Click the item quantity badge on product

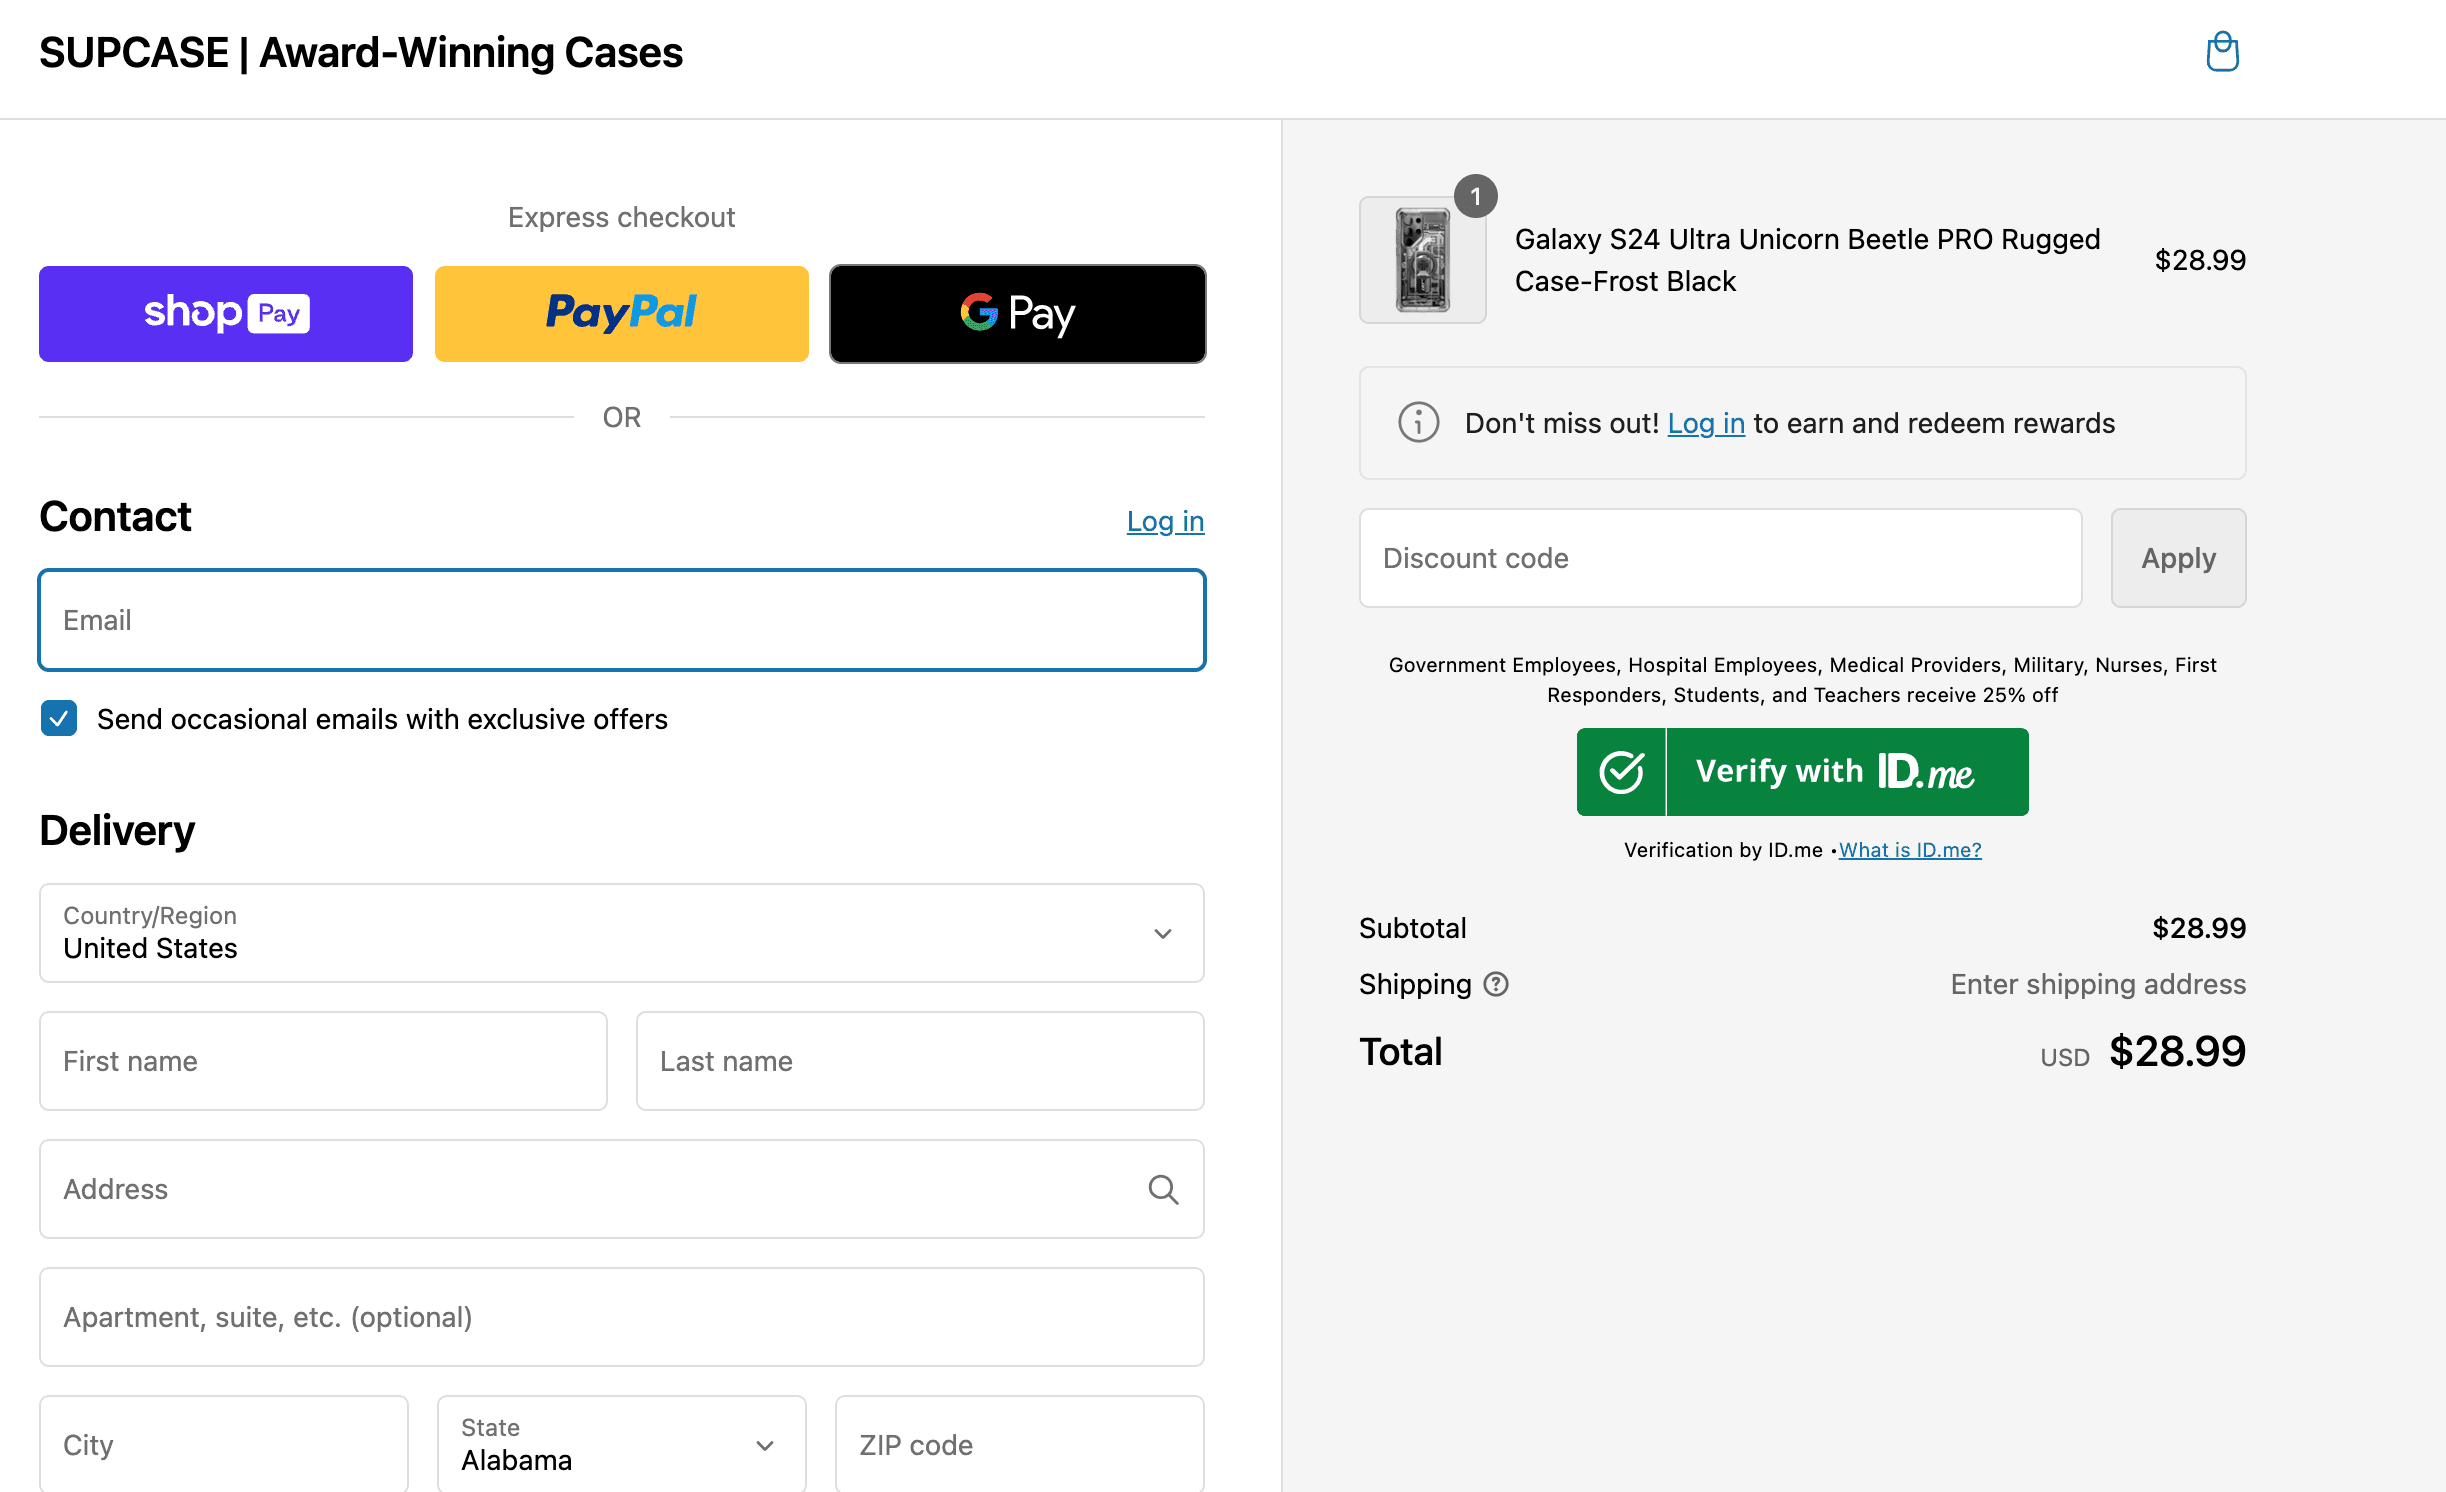[x=1475, y=196]
